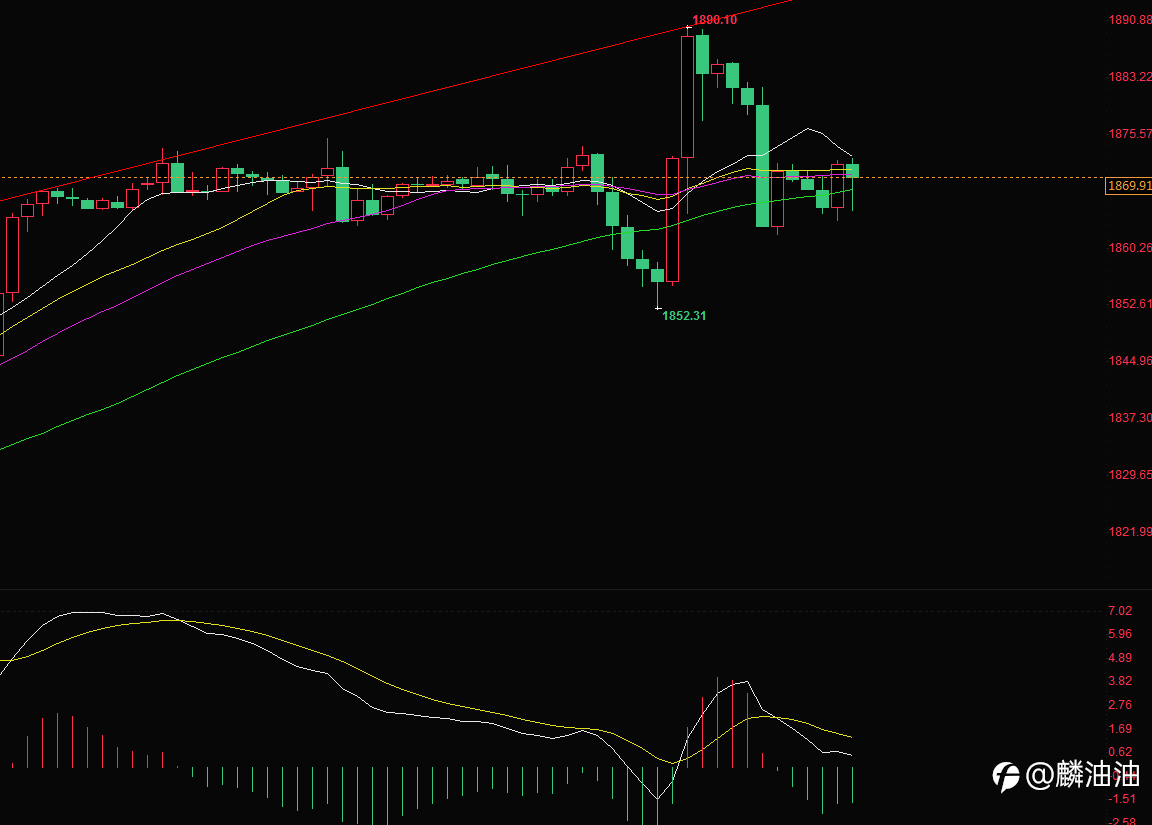Click the 1829.65 price axis value
Image resolution: width=1152 pixels, height=825 pixels.
point(1130,475)
